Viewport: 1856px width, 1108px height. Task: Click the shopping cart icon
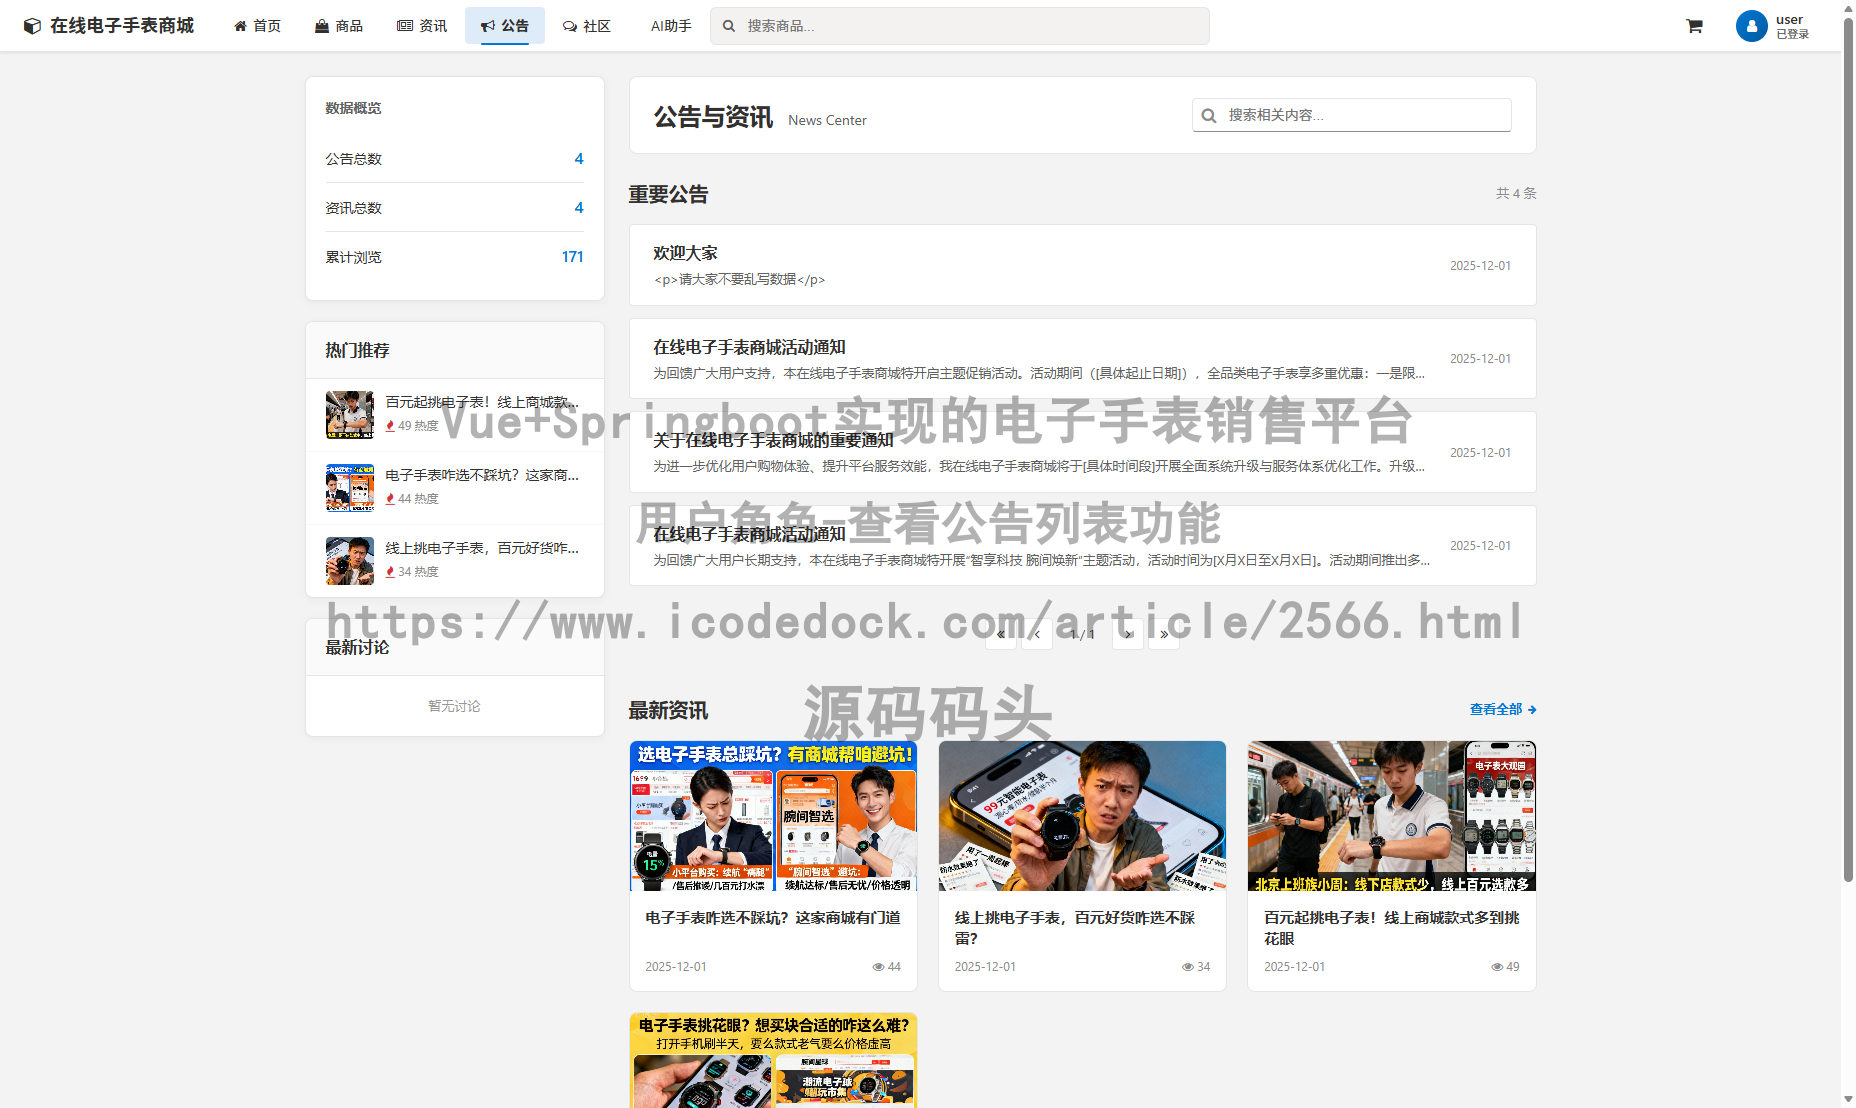[1694, 25]
